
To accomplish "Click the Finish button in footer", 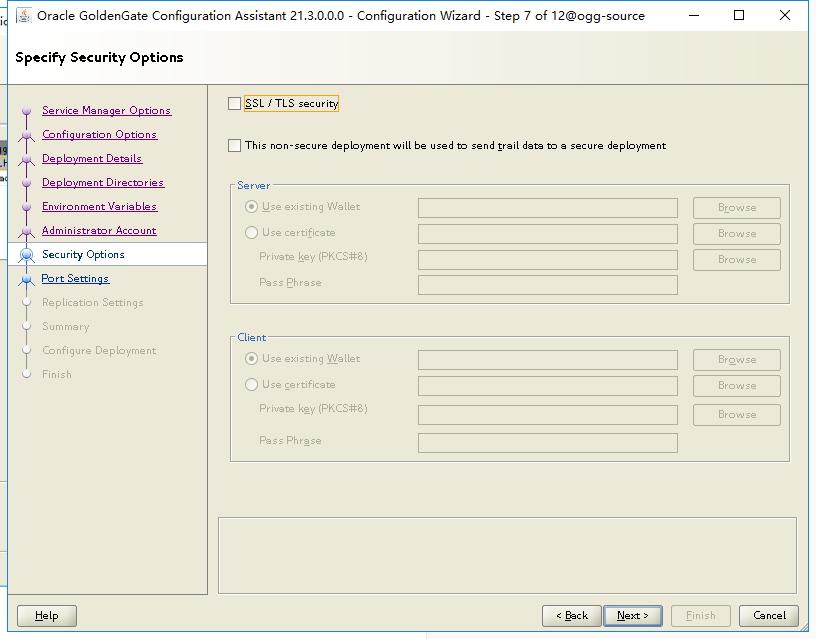I will coord(700,616).
